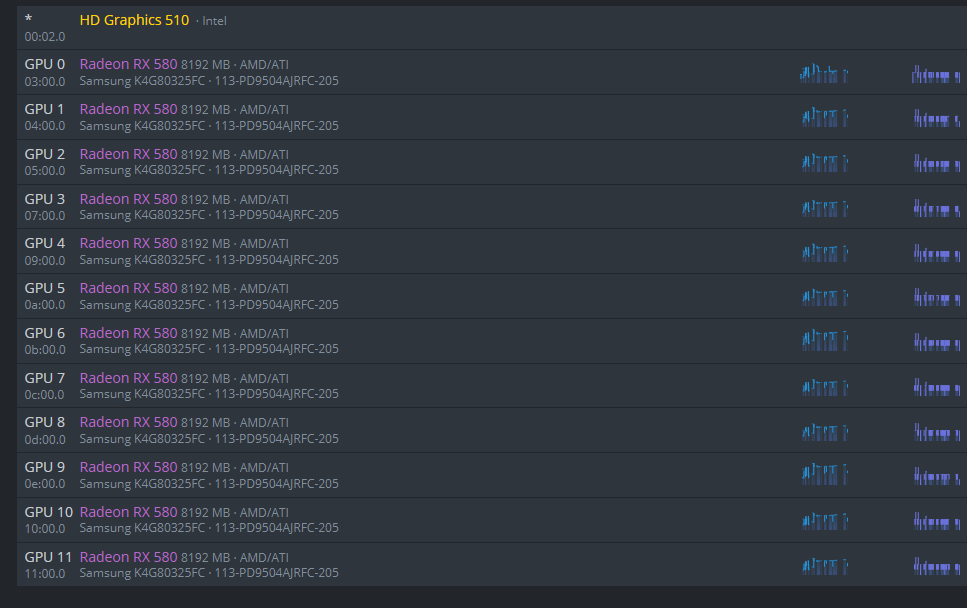
Task: Open the blue sparkline graph for GPU 0
Action: click(x=824, y=74)
